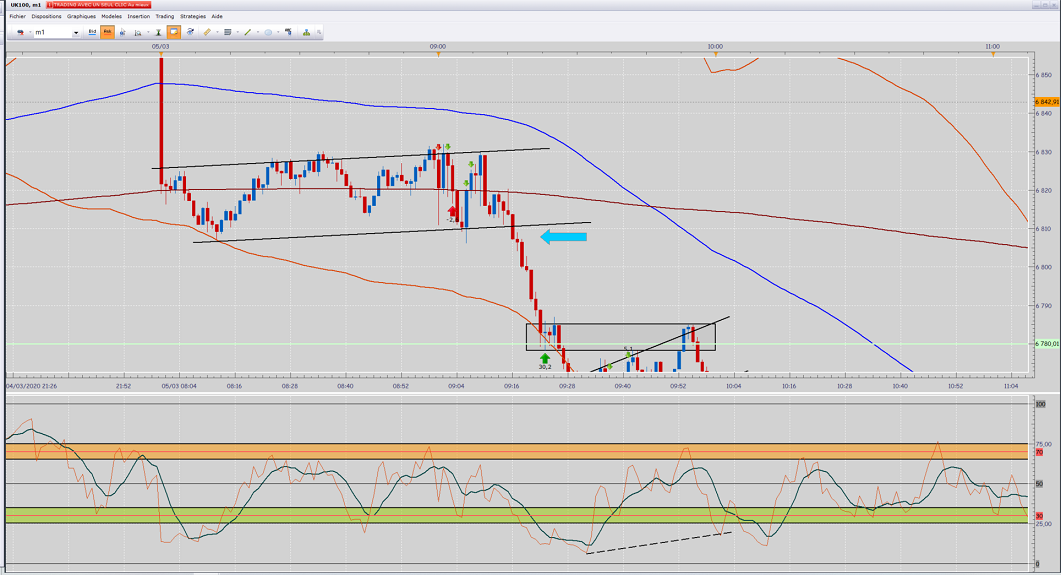The image size is (1061, 575).
Task: Click the refresh chart icon
Action: click(190, 32)
